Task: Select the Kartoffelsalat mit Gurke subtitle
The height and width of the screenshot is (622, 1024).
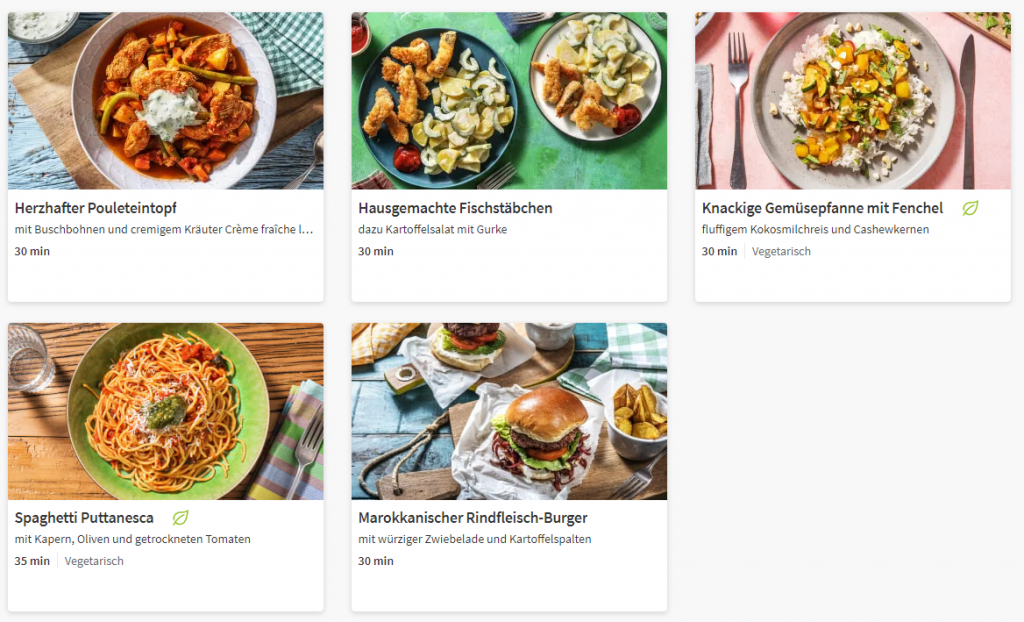Action: [x=432, y=230]
